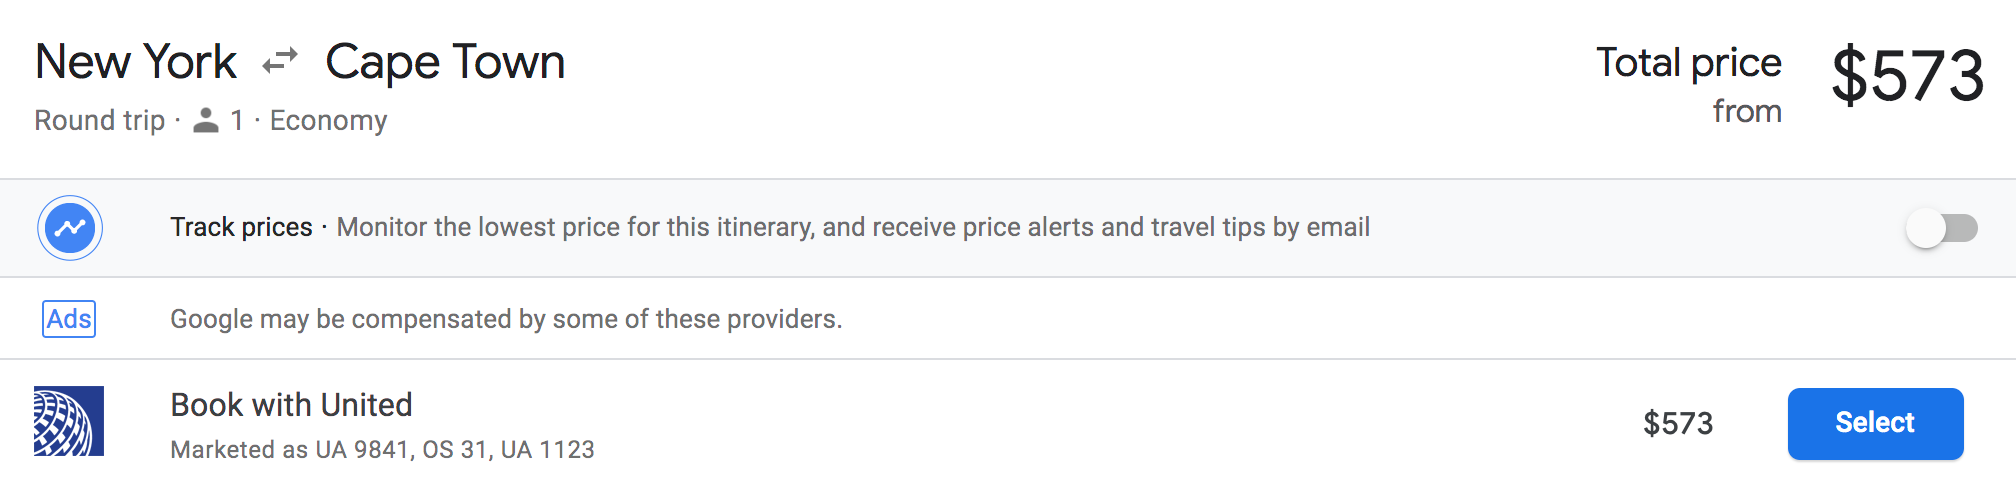Click the Economy class label
Viewport: 2016px width, 482px height.
328,120
